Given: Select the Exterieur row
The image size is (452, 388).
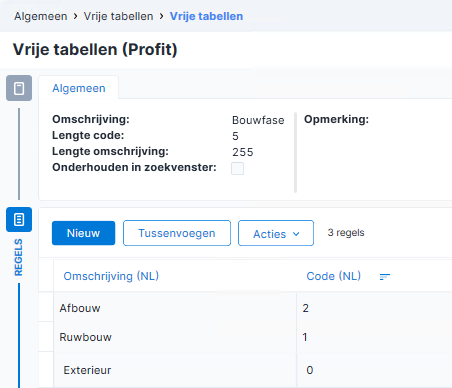Looking at the screenshot, I should click(245, 370).
